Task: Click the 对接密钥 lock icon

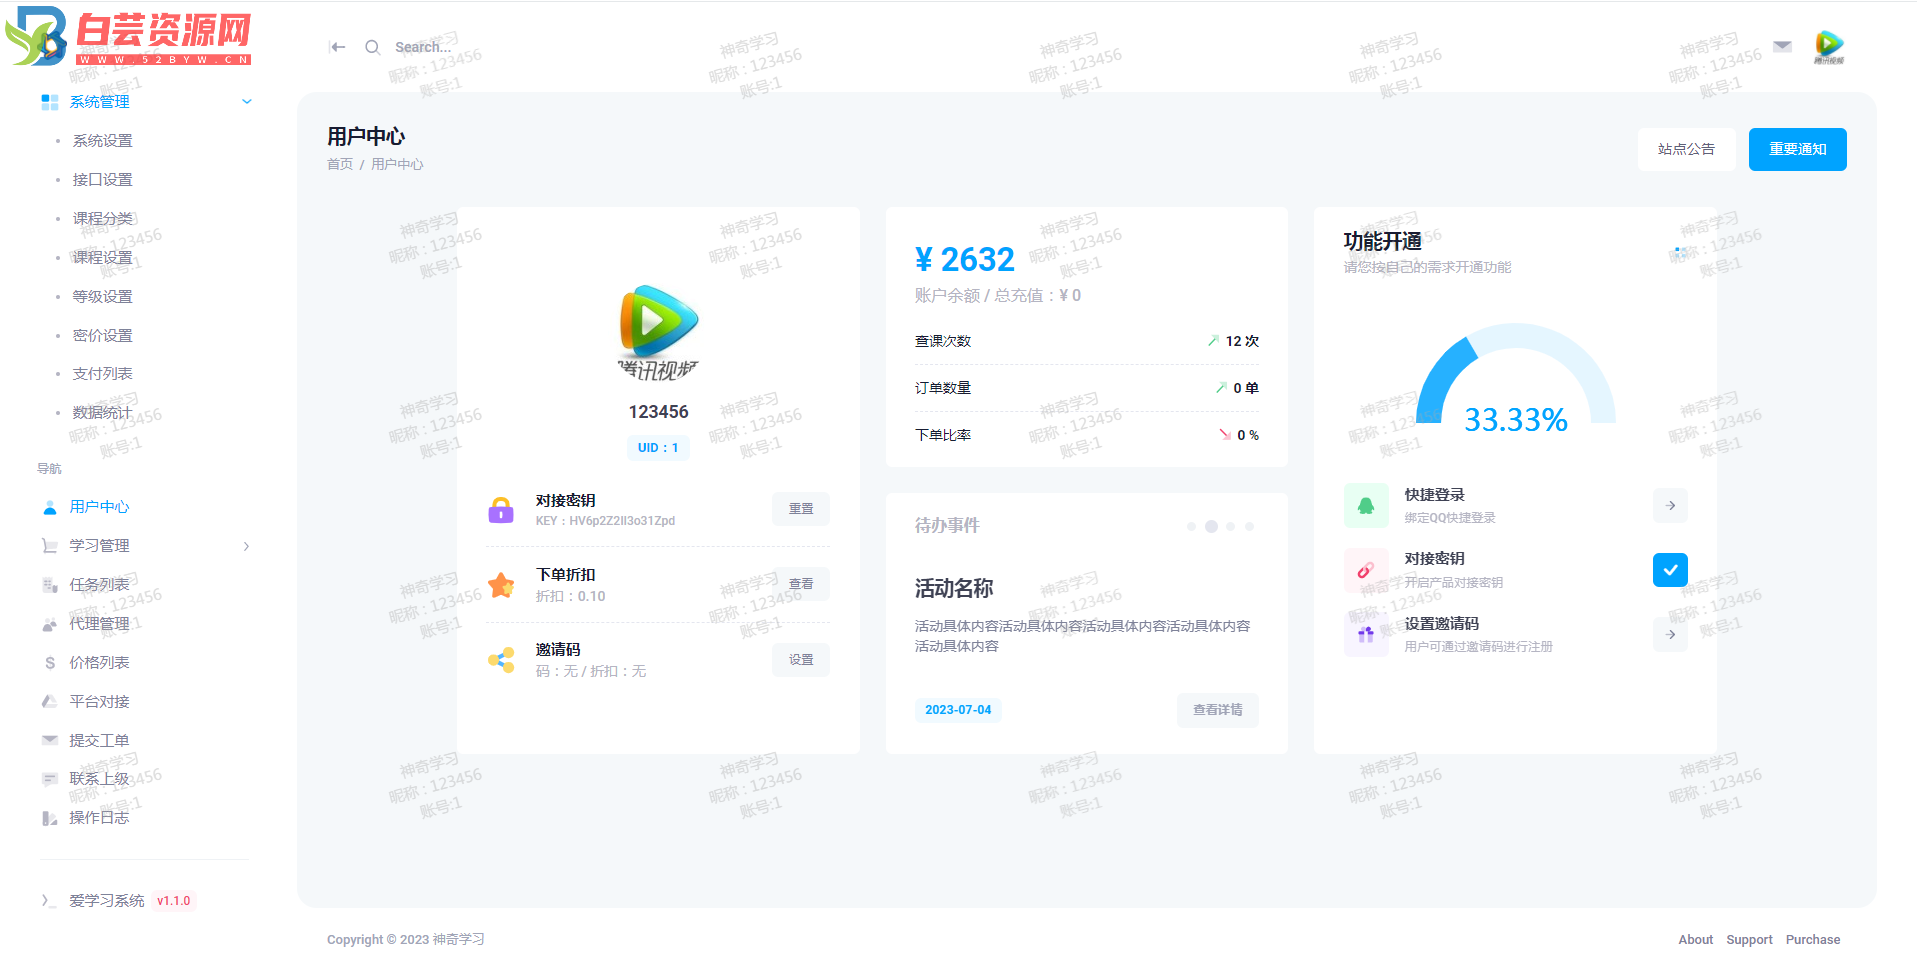Action: point(501,510)
